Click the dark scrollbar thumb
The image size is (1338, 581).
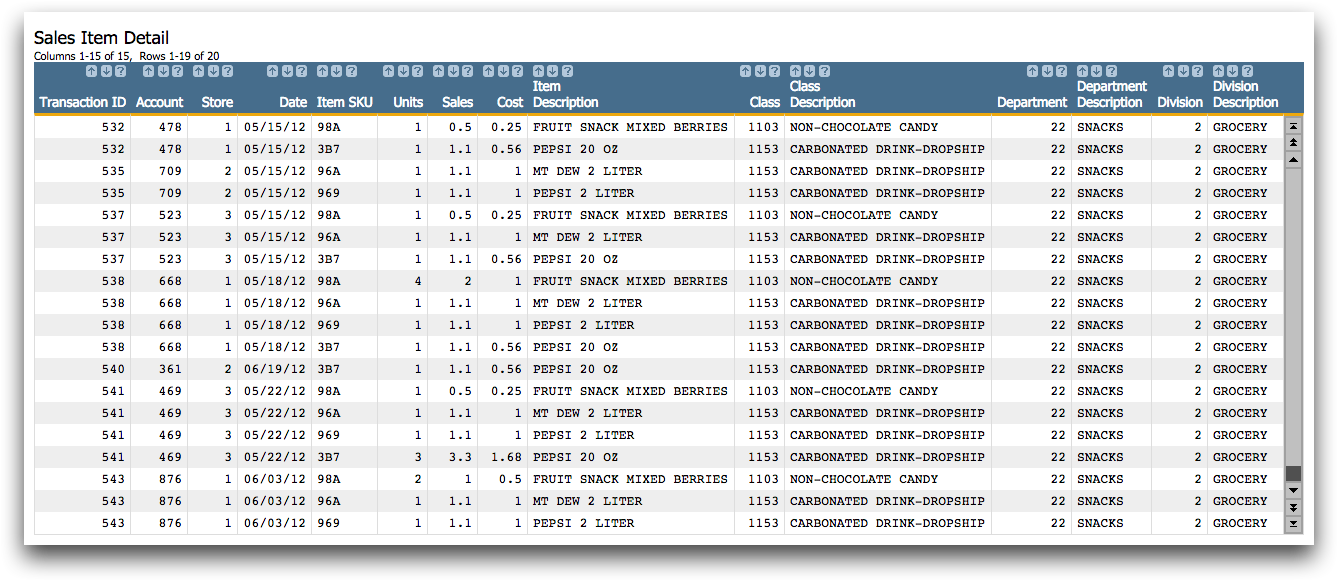1293,473
